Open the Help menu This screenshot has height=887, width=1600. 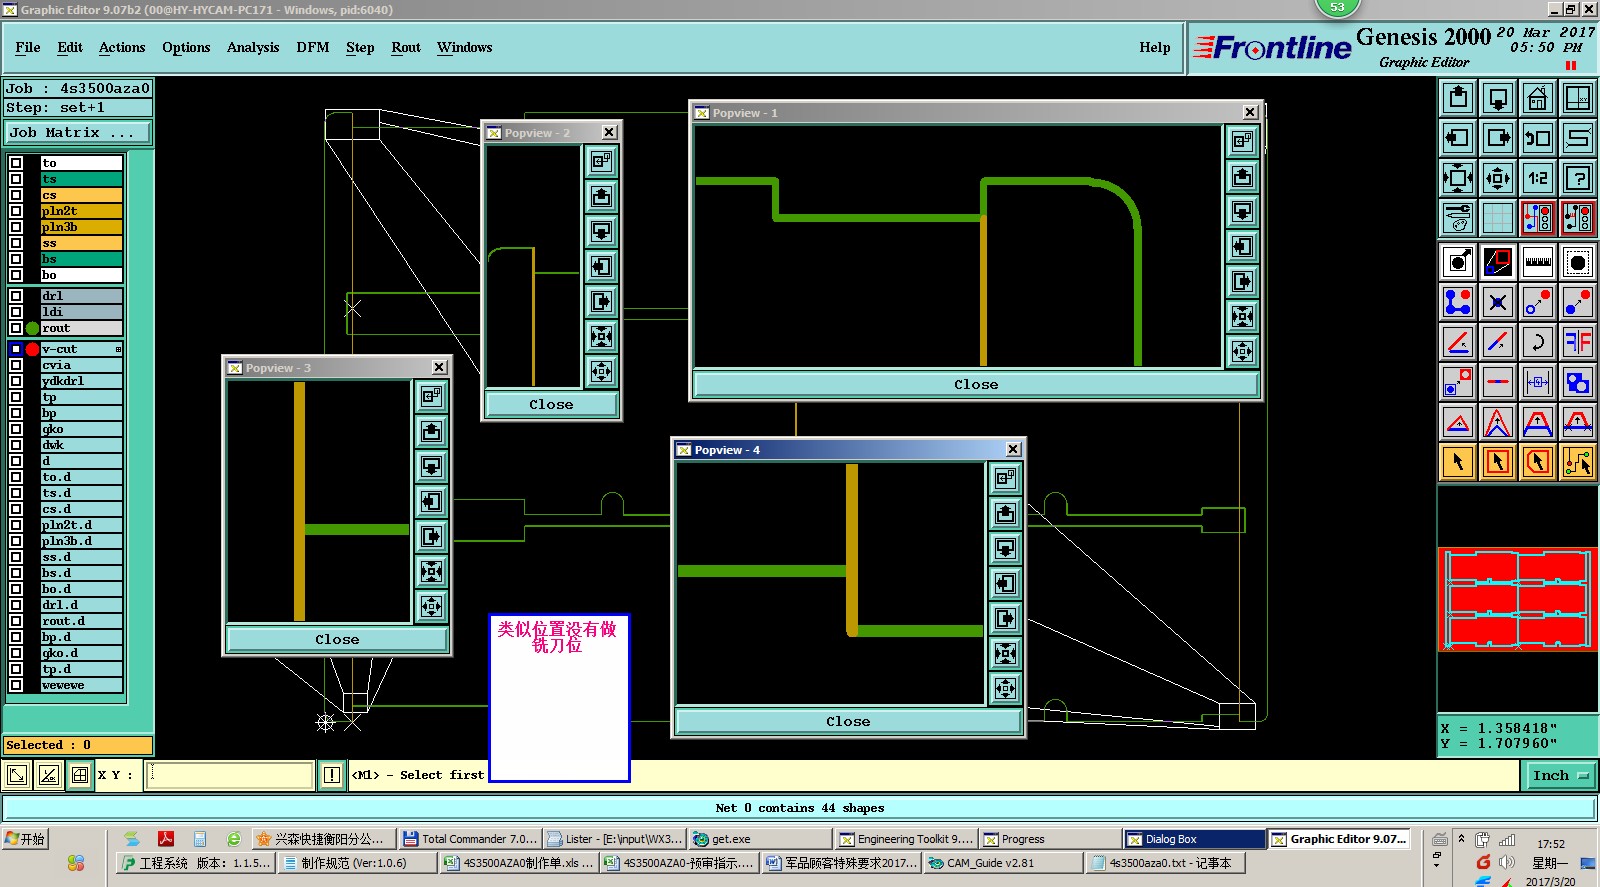pyautogui.click(x=1154, y=47)
